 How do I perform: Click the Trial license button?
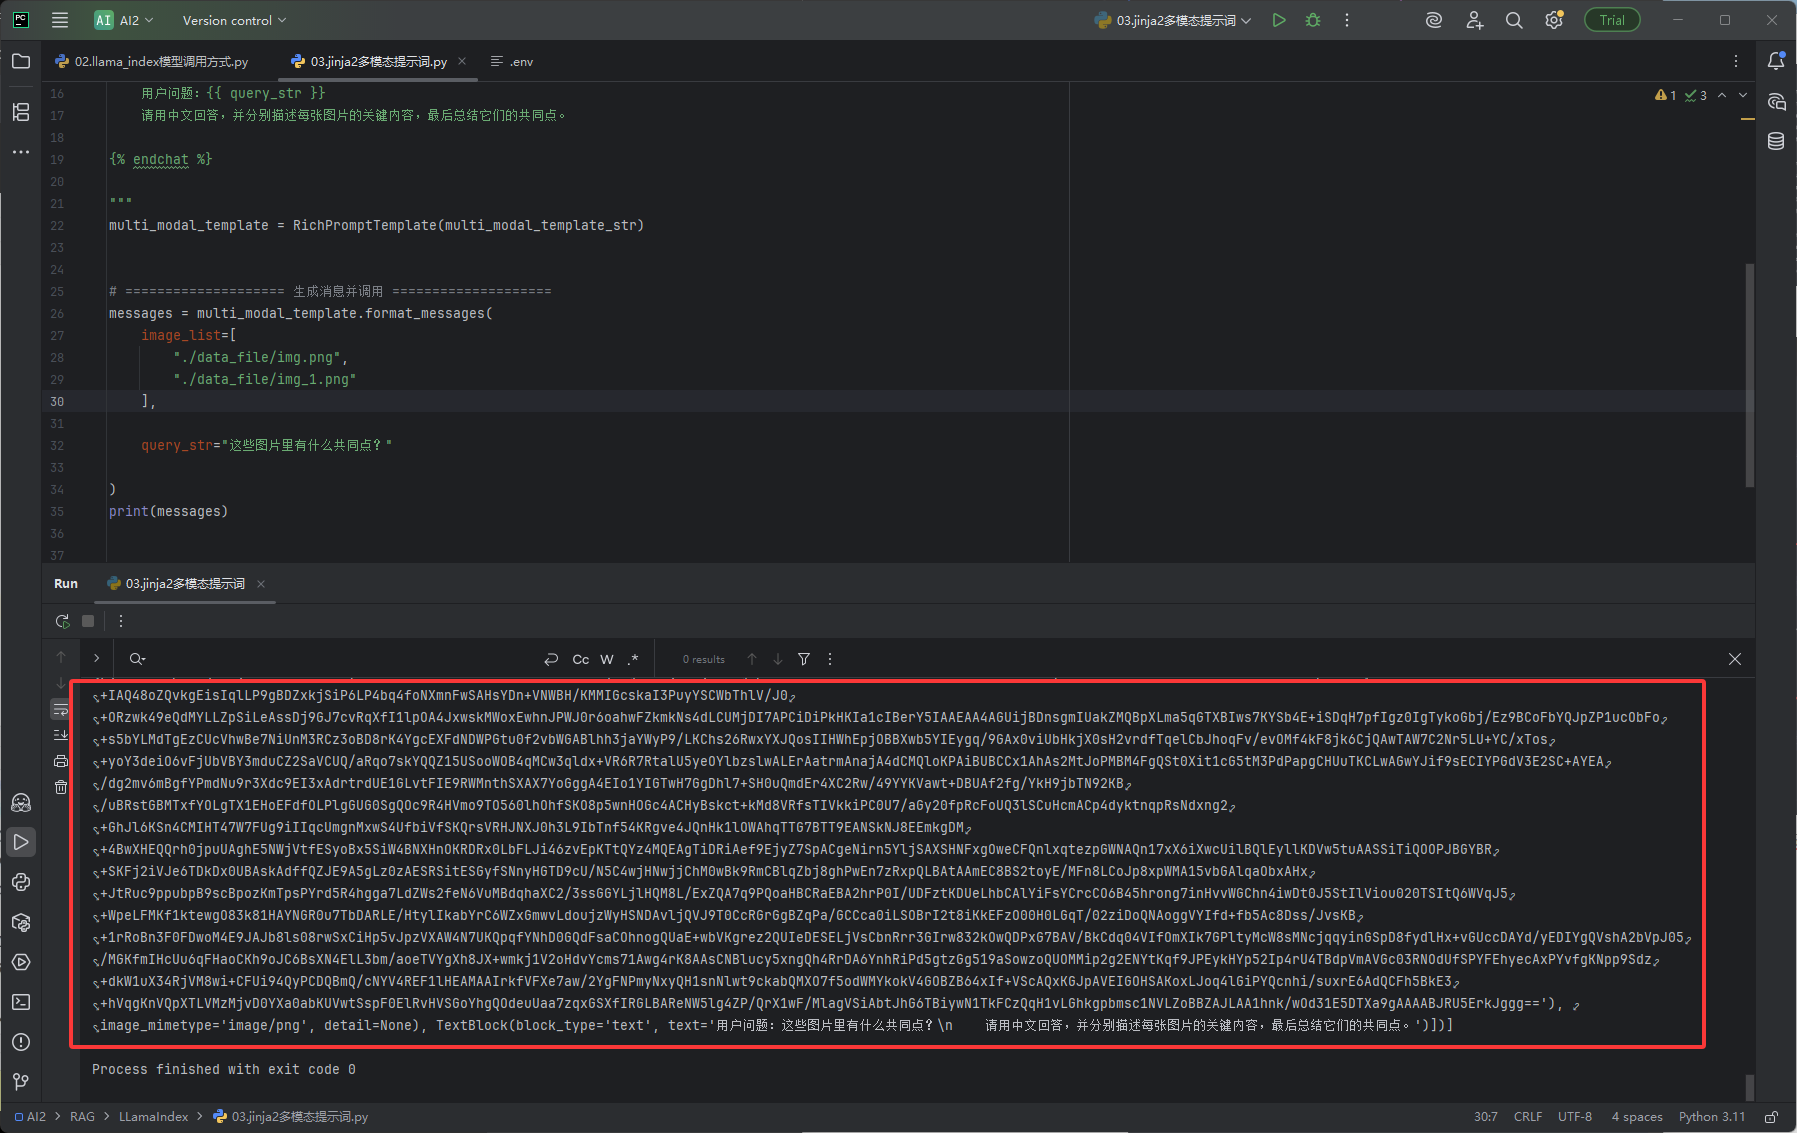coord(1612,20)
